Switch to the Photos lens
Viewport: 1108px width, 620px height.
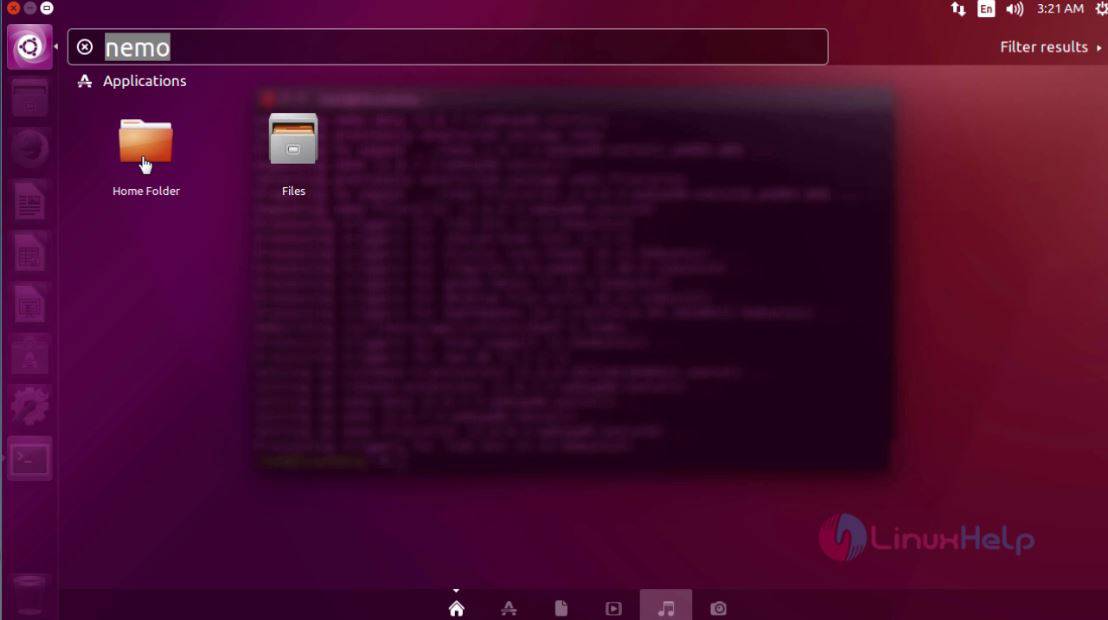718,608
